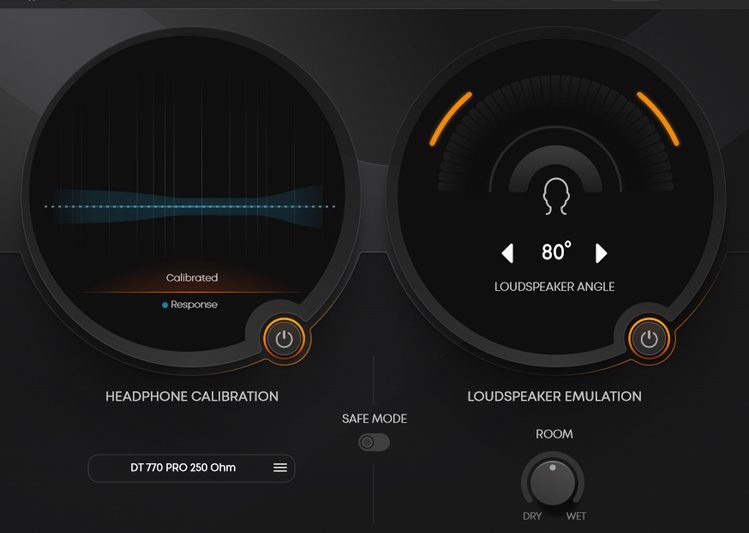Click the left orange speaker arc

[450, 118]
